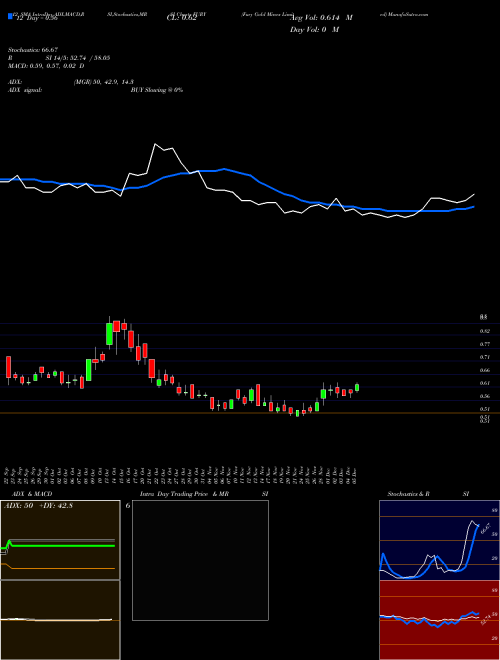Click the 'ADX: 50 +DY: 42.8' header
Viewport: 500px width, 660px height.
(x=38, y=506)
